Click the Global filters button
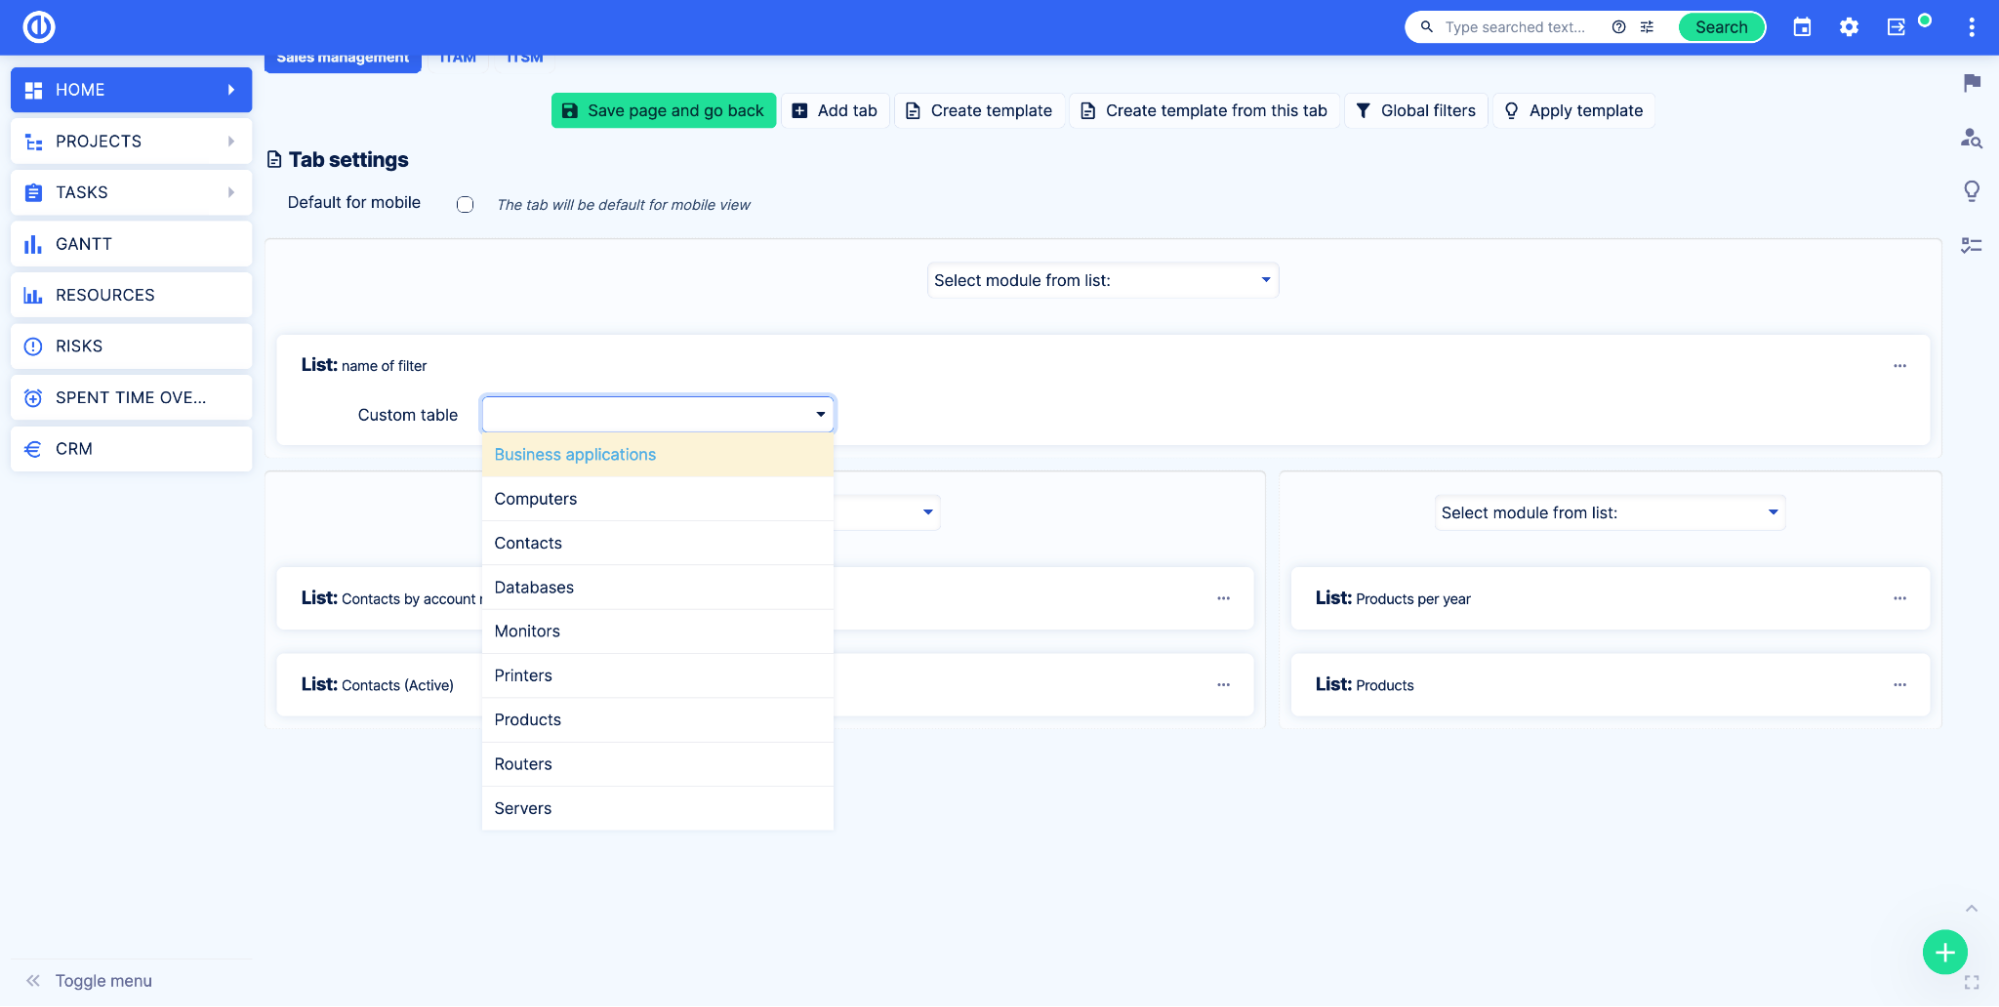 (1415, 110)
